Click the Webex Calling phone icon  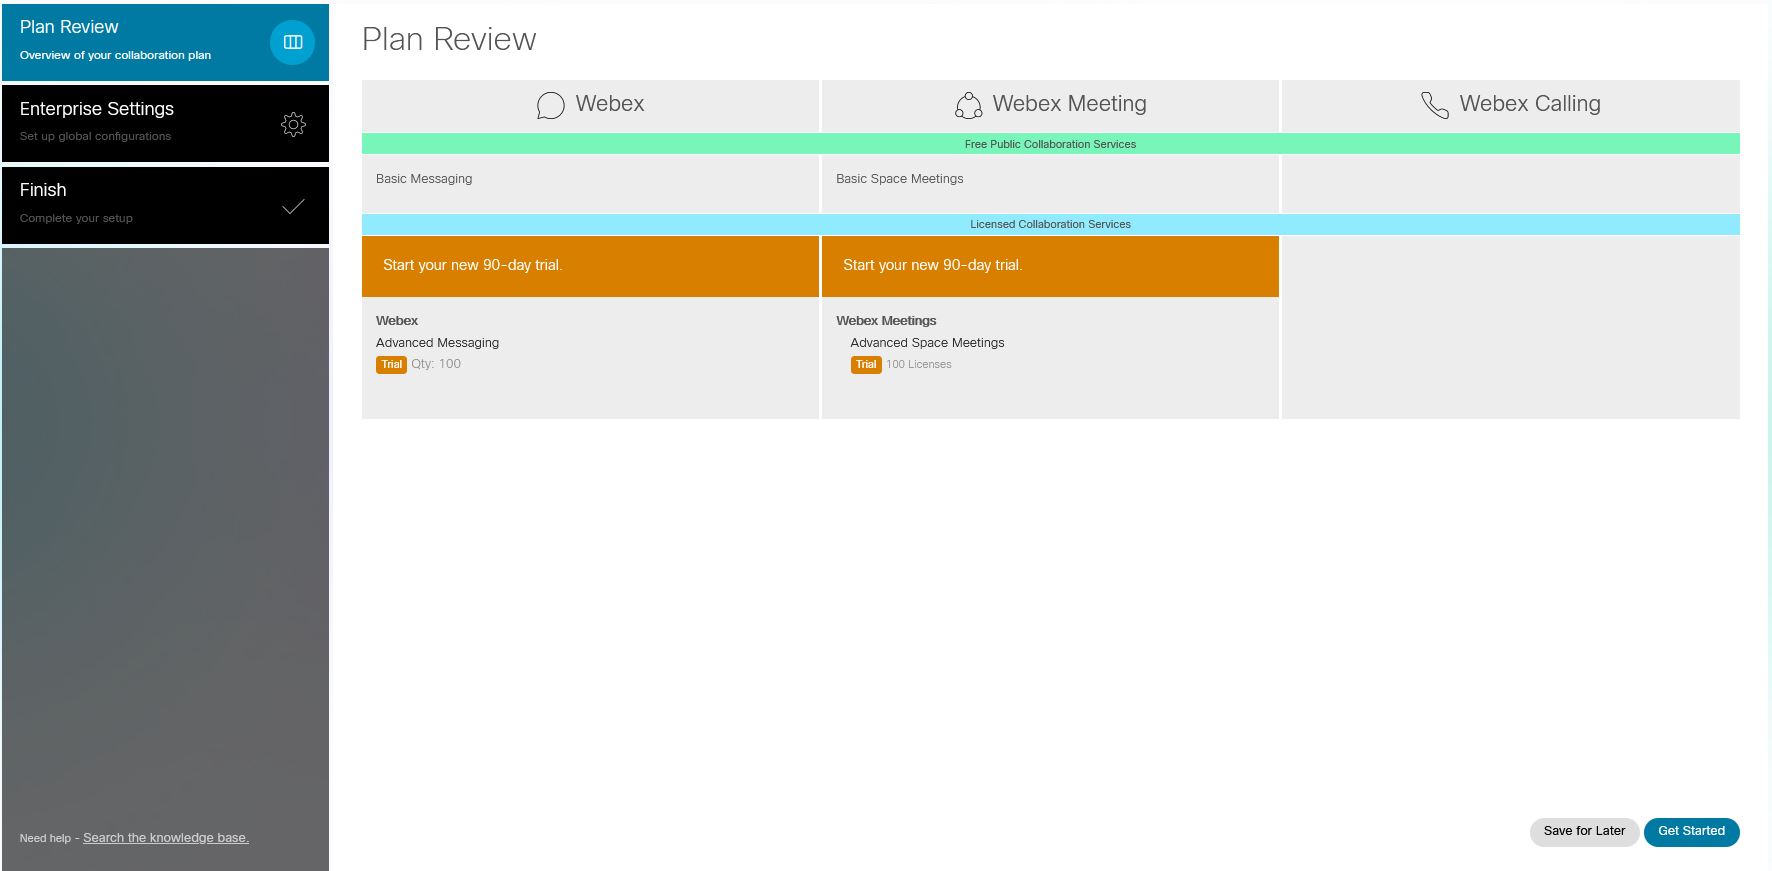[x=1435, y=105]
